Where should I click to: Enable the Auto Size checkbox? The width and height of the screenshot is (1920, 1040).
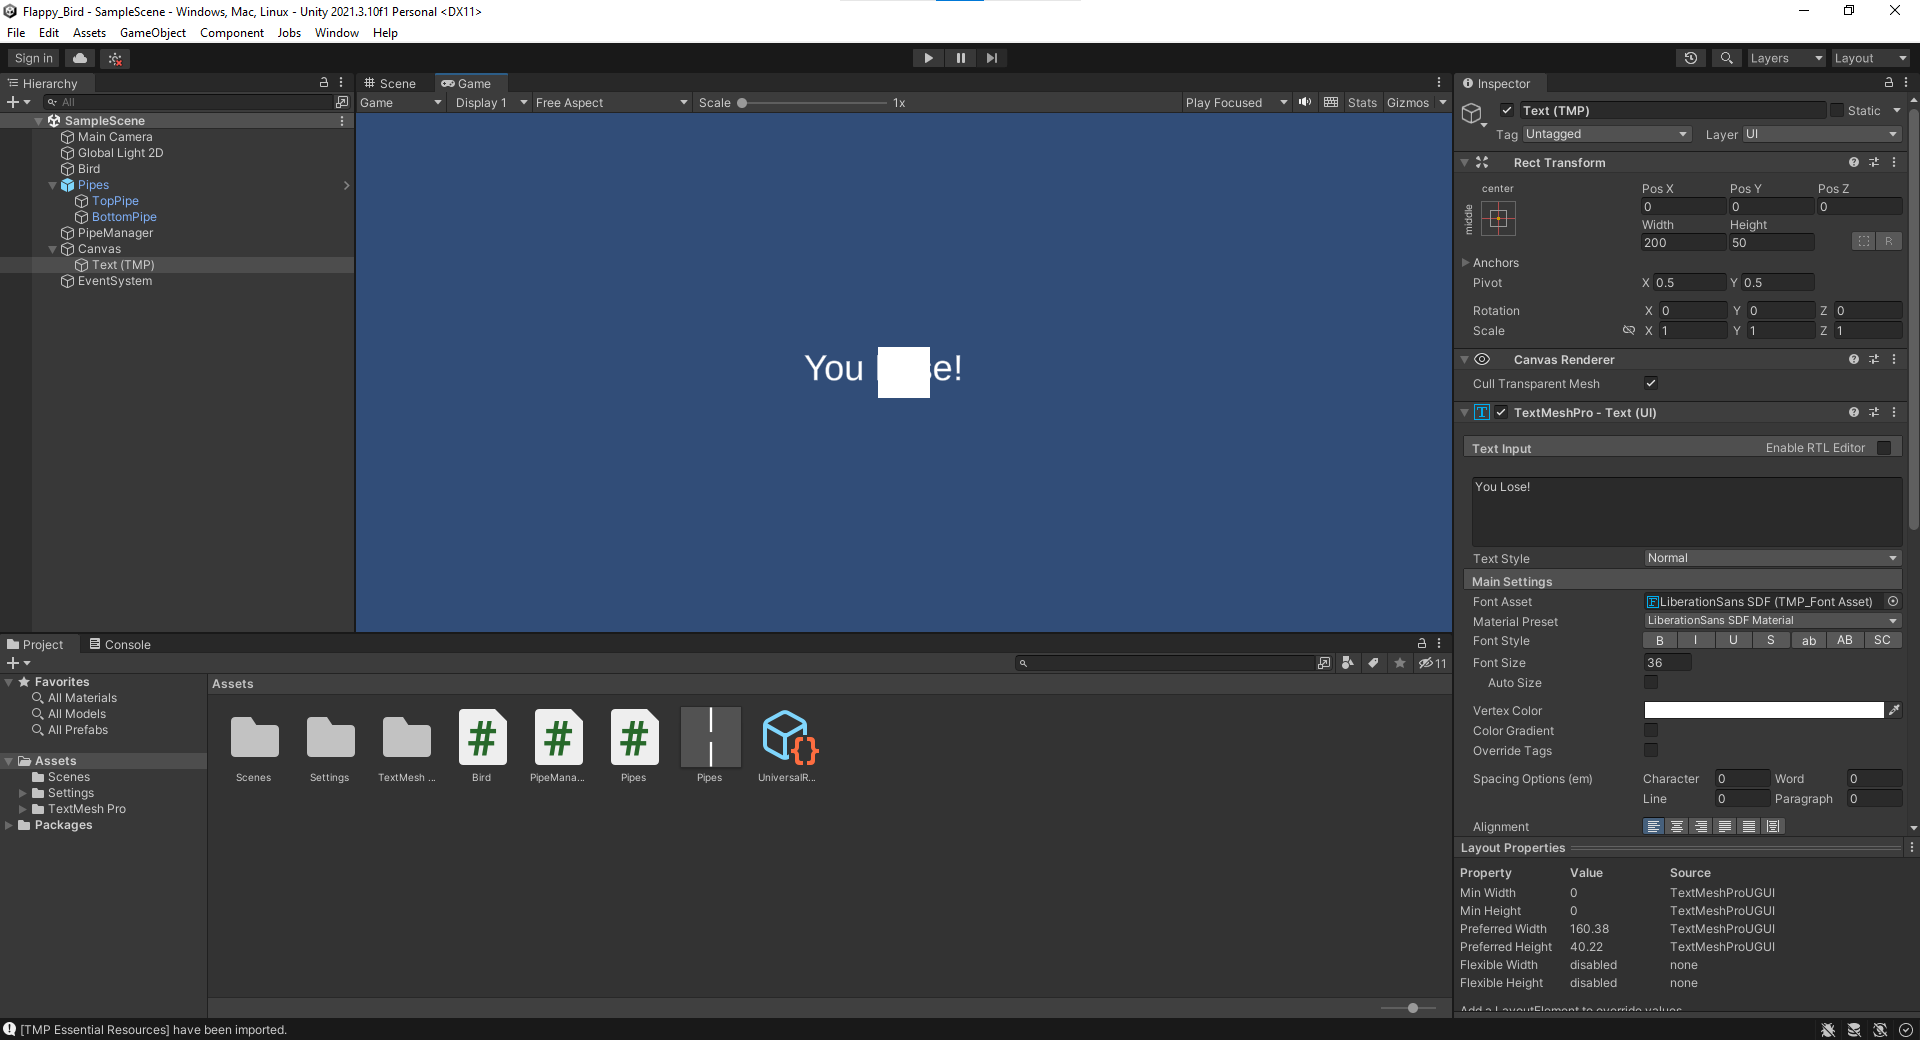click(1651, 682)
